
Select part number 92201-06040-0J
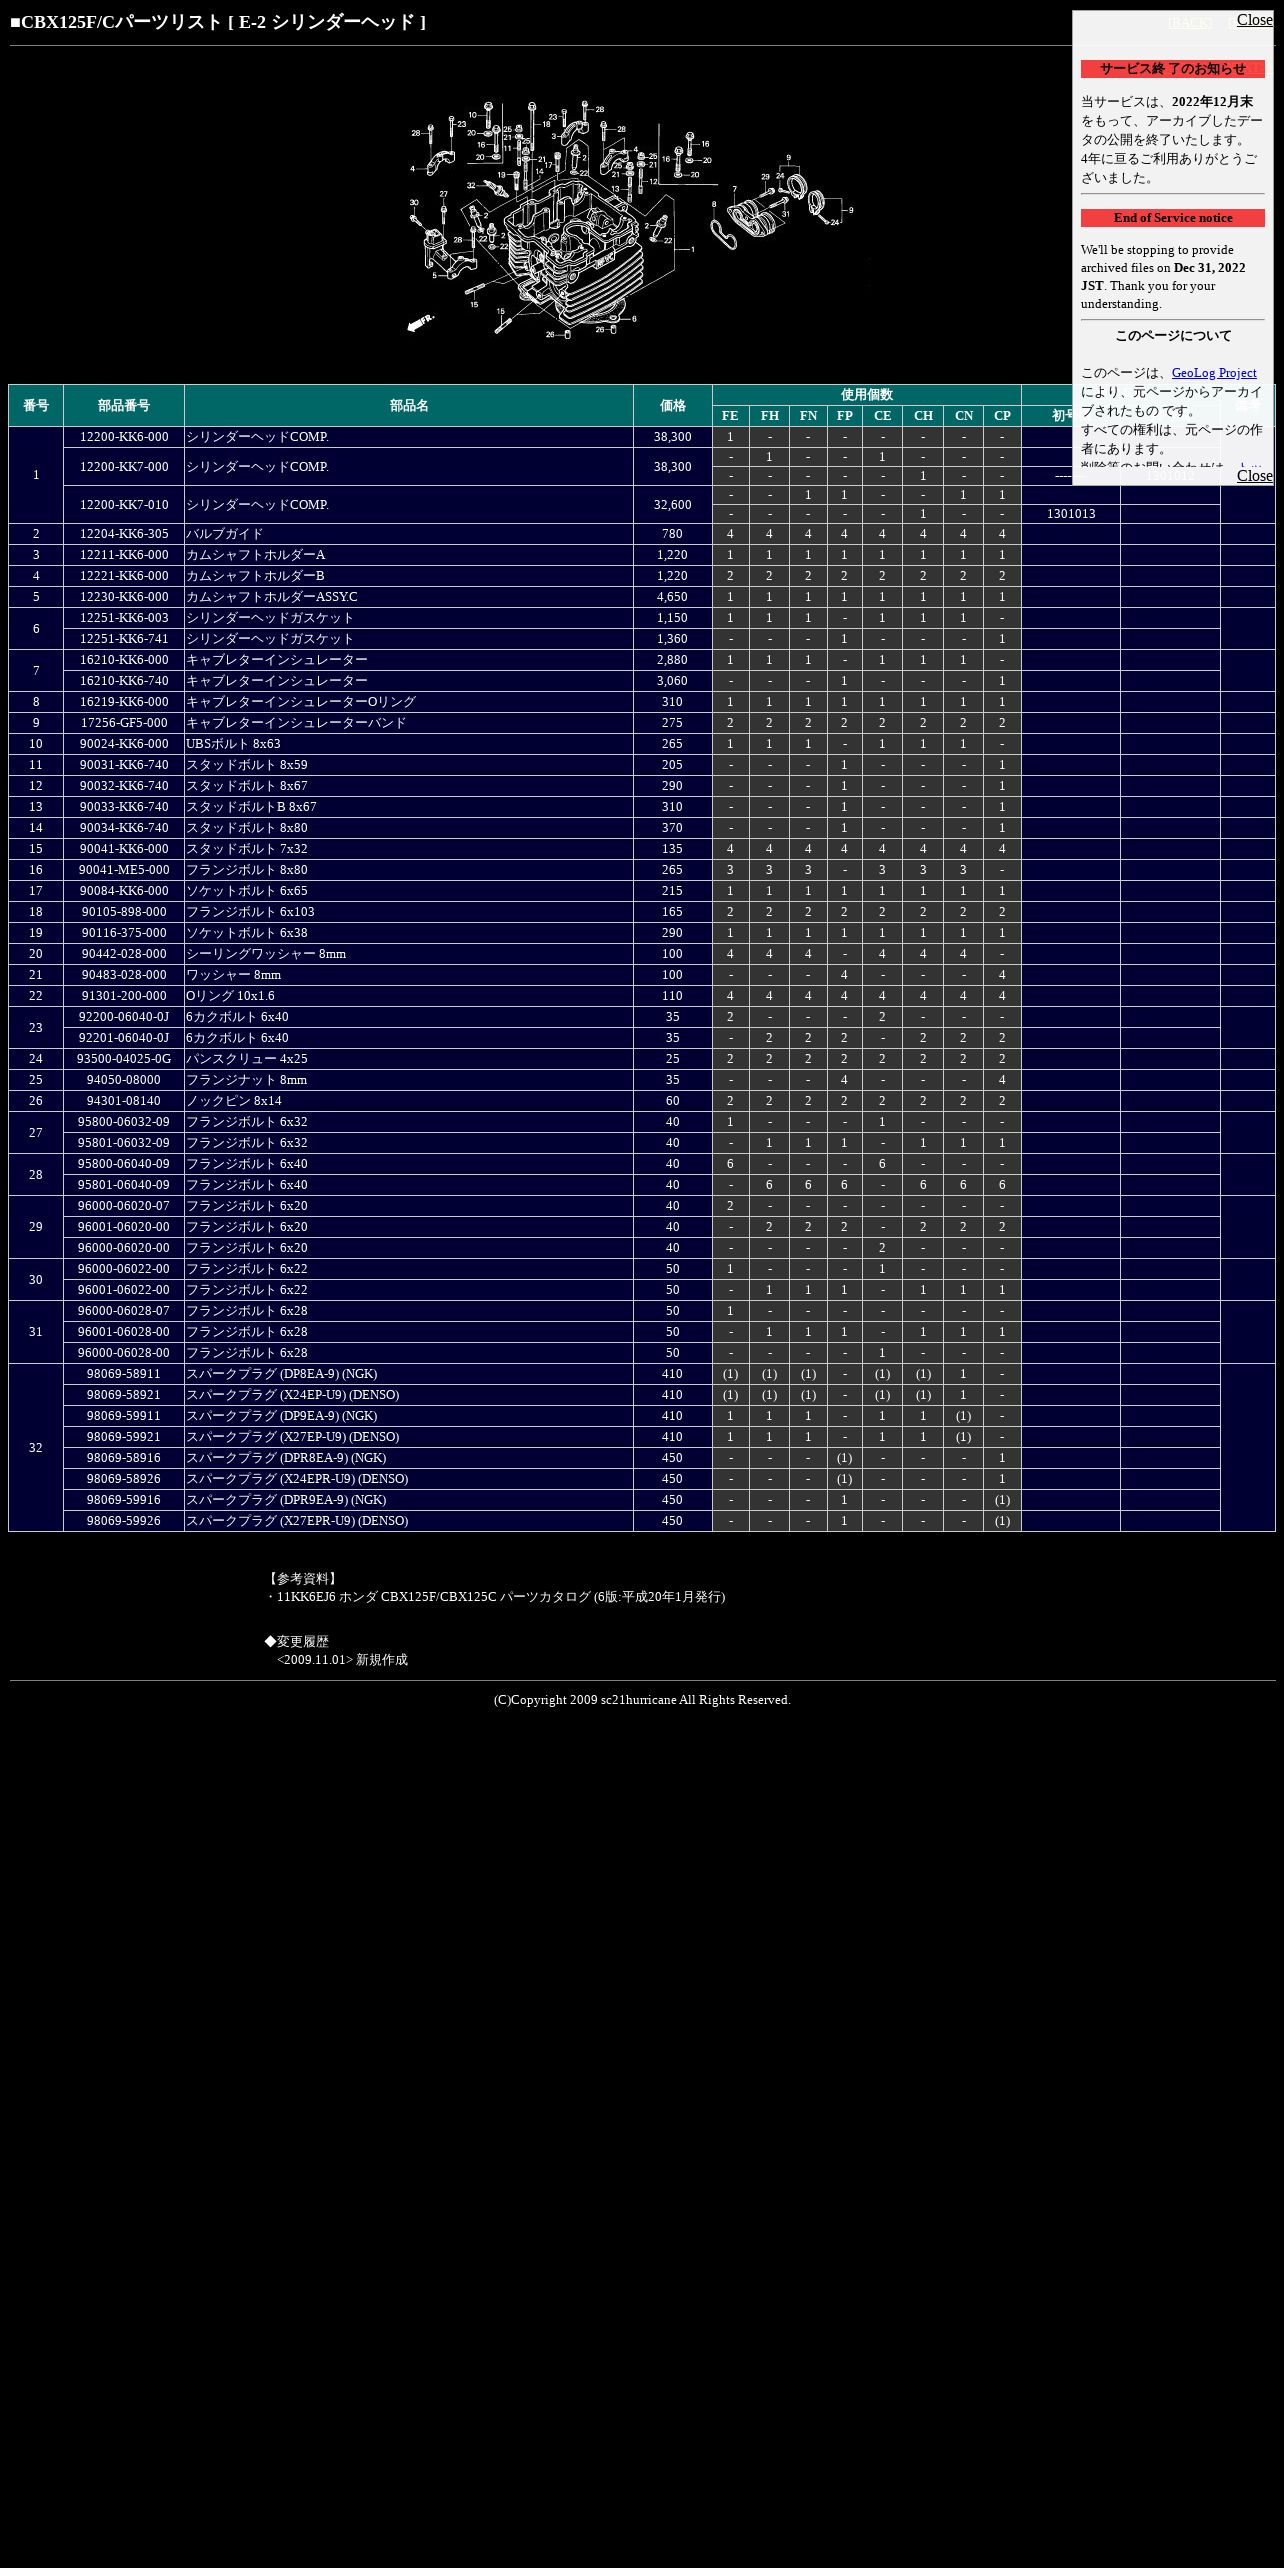click(124, 1038)
